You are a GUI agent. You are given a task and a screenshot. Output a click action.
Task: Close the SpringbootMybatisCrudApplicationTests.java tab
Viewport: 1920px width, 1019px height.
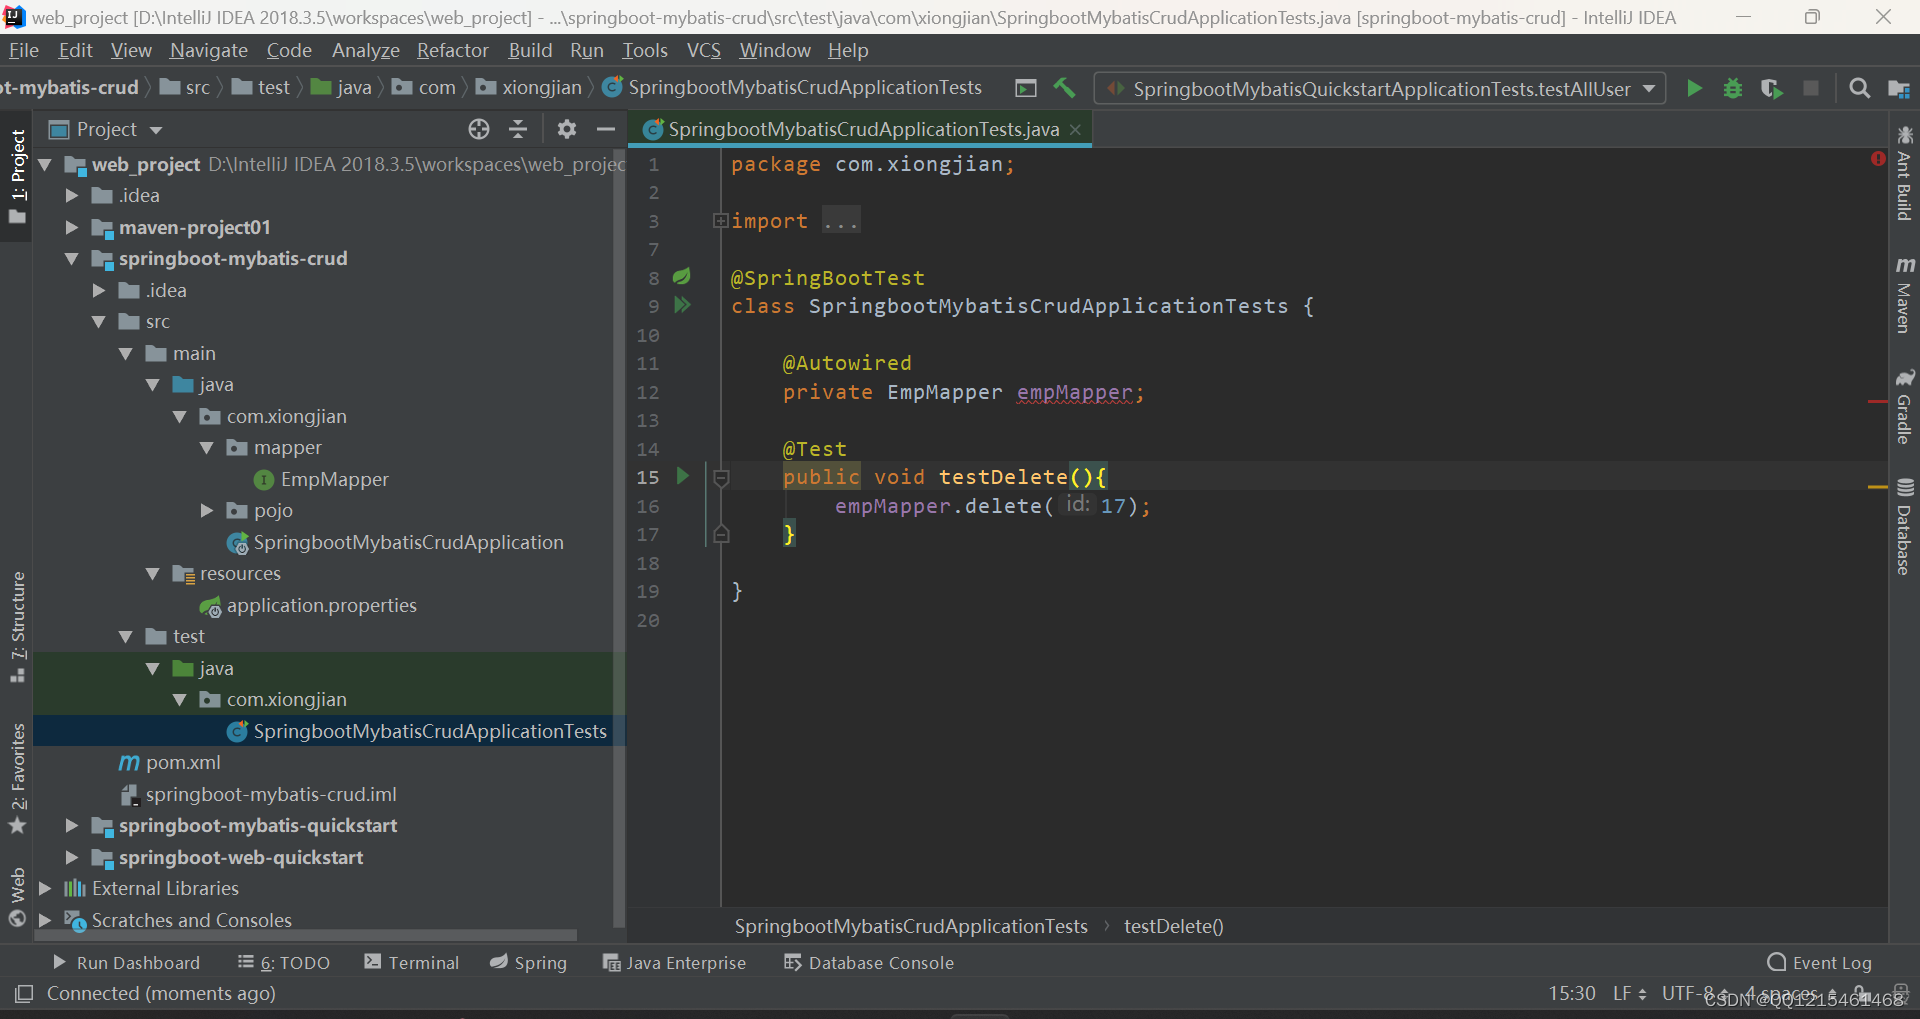(1075, 129)
